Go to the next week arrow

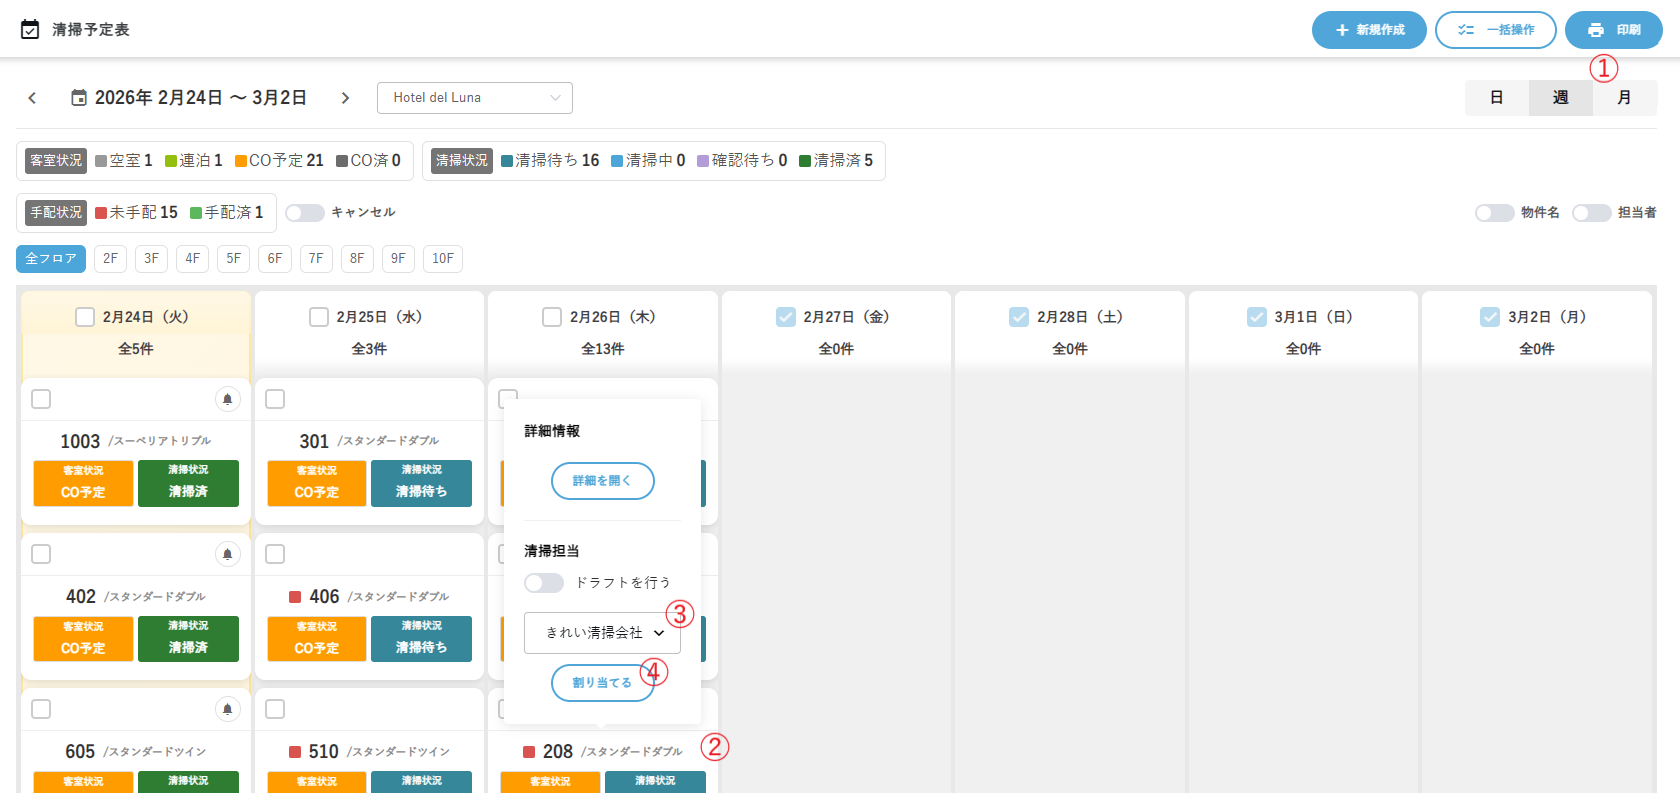click(345, 98)
